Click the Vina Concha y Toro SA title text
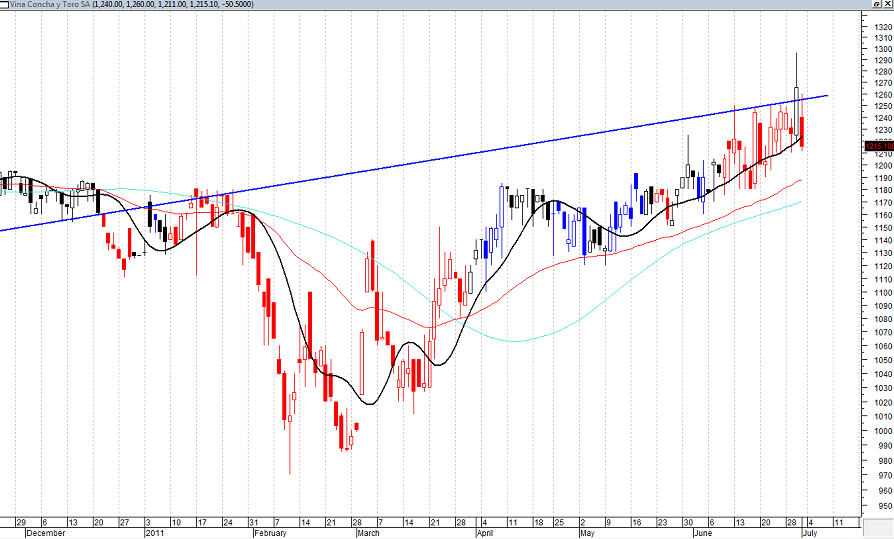The width and height of the screenshot is (894, 539). point(50,4)
